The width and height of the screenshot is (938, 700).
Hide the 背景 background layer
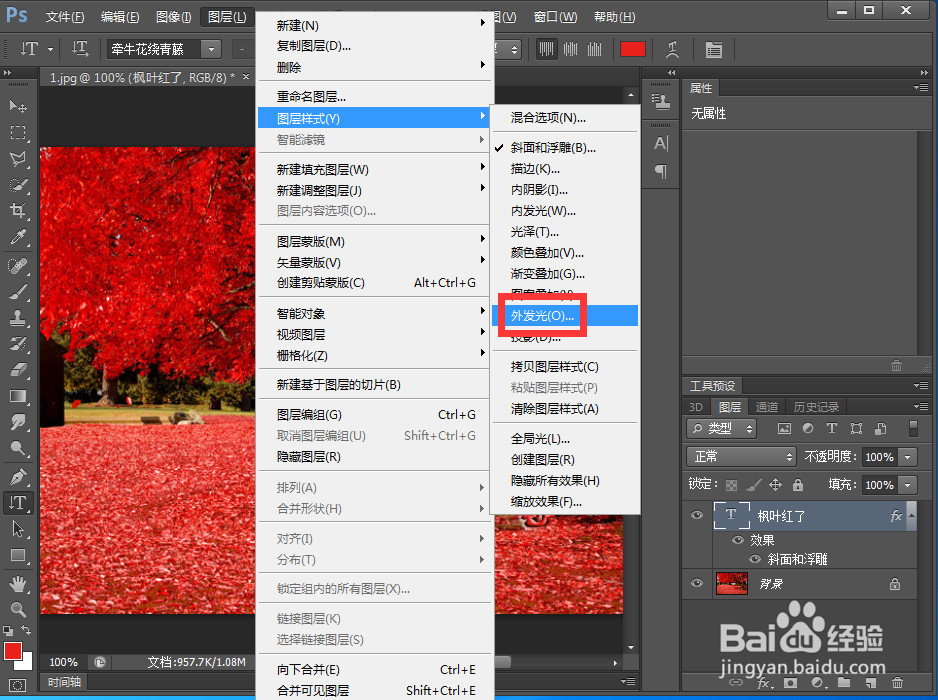696,581
